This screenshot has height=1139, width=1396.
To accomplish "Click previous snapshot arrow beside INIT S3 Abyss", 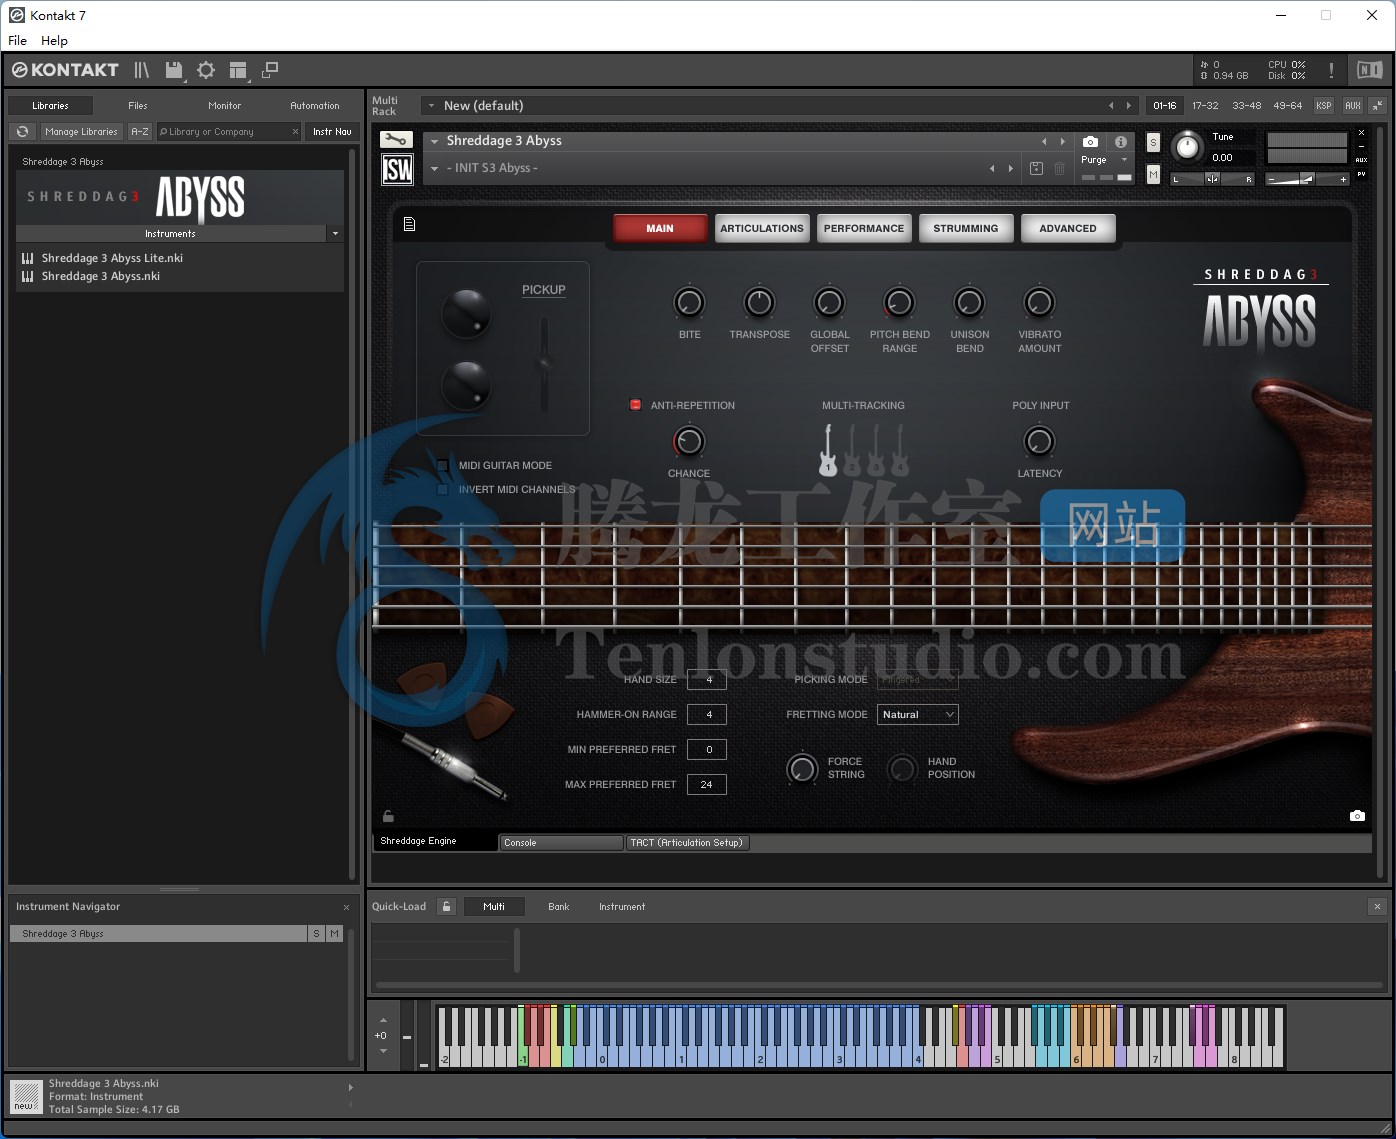I will (x=992, y=168).
